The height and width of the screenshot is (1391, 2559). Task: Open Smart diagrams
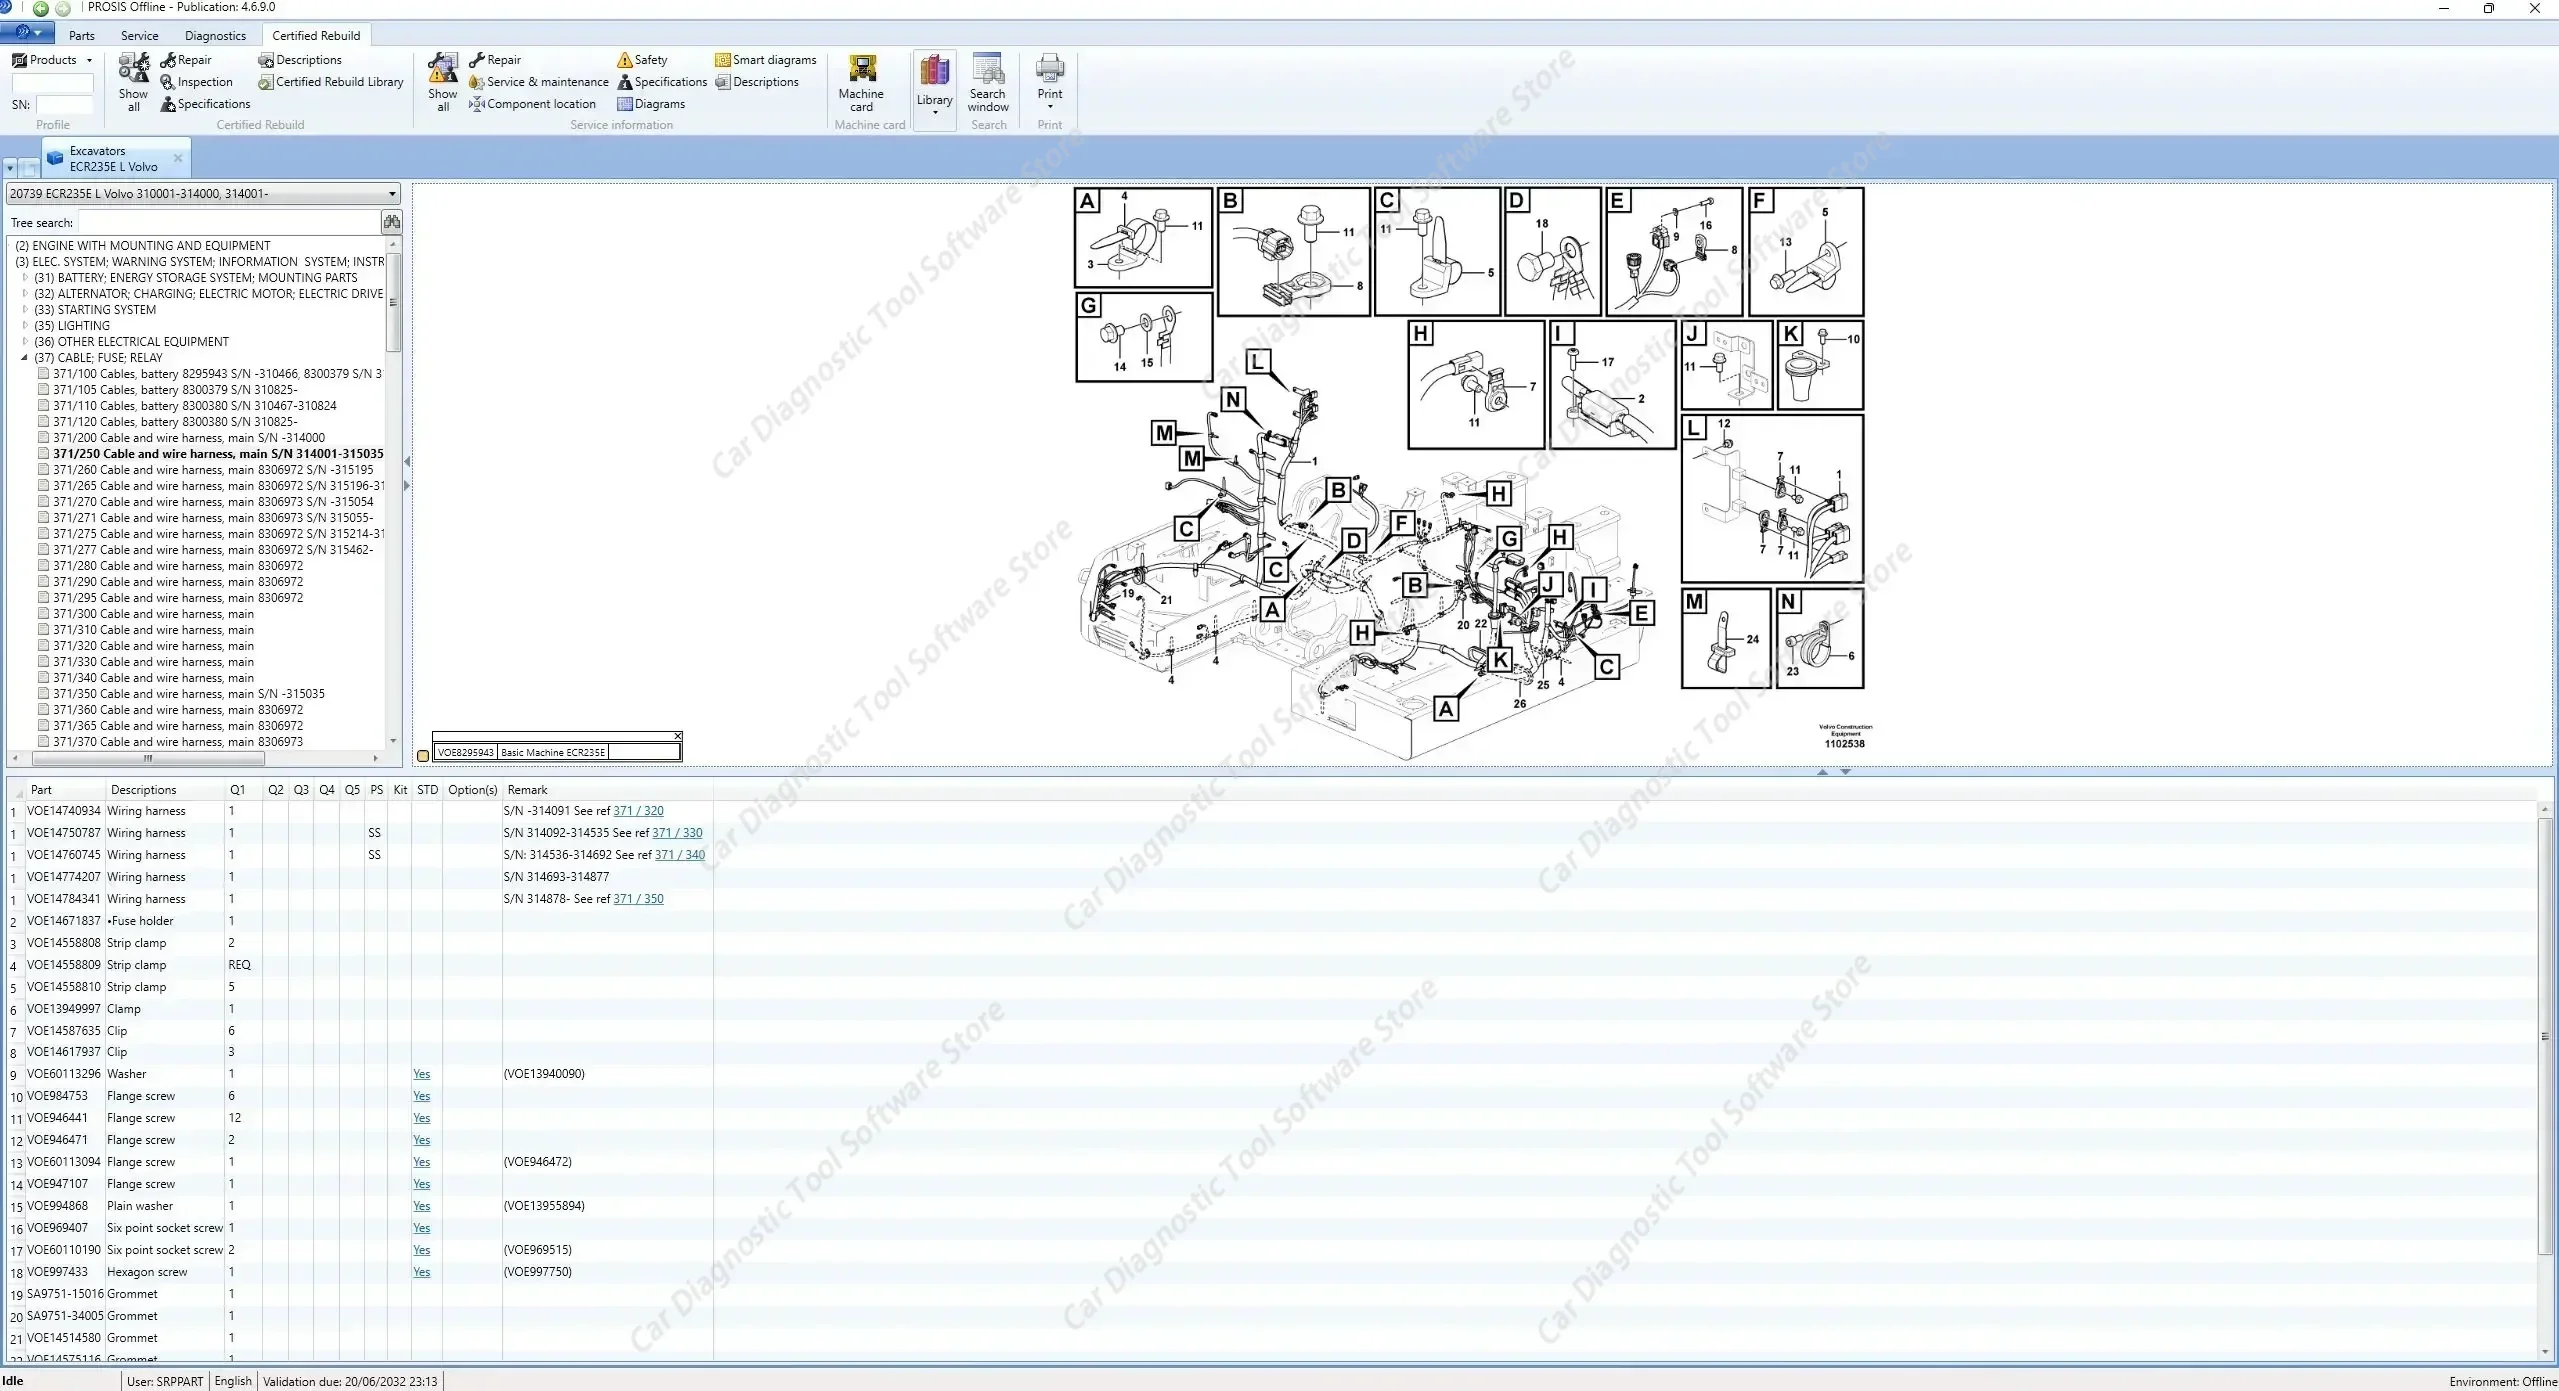(766, 60)
